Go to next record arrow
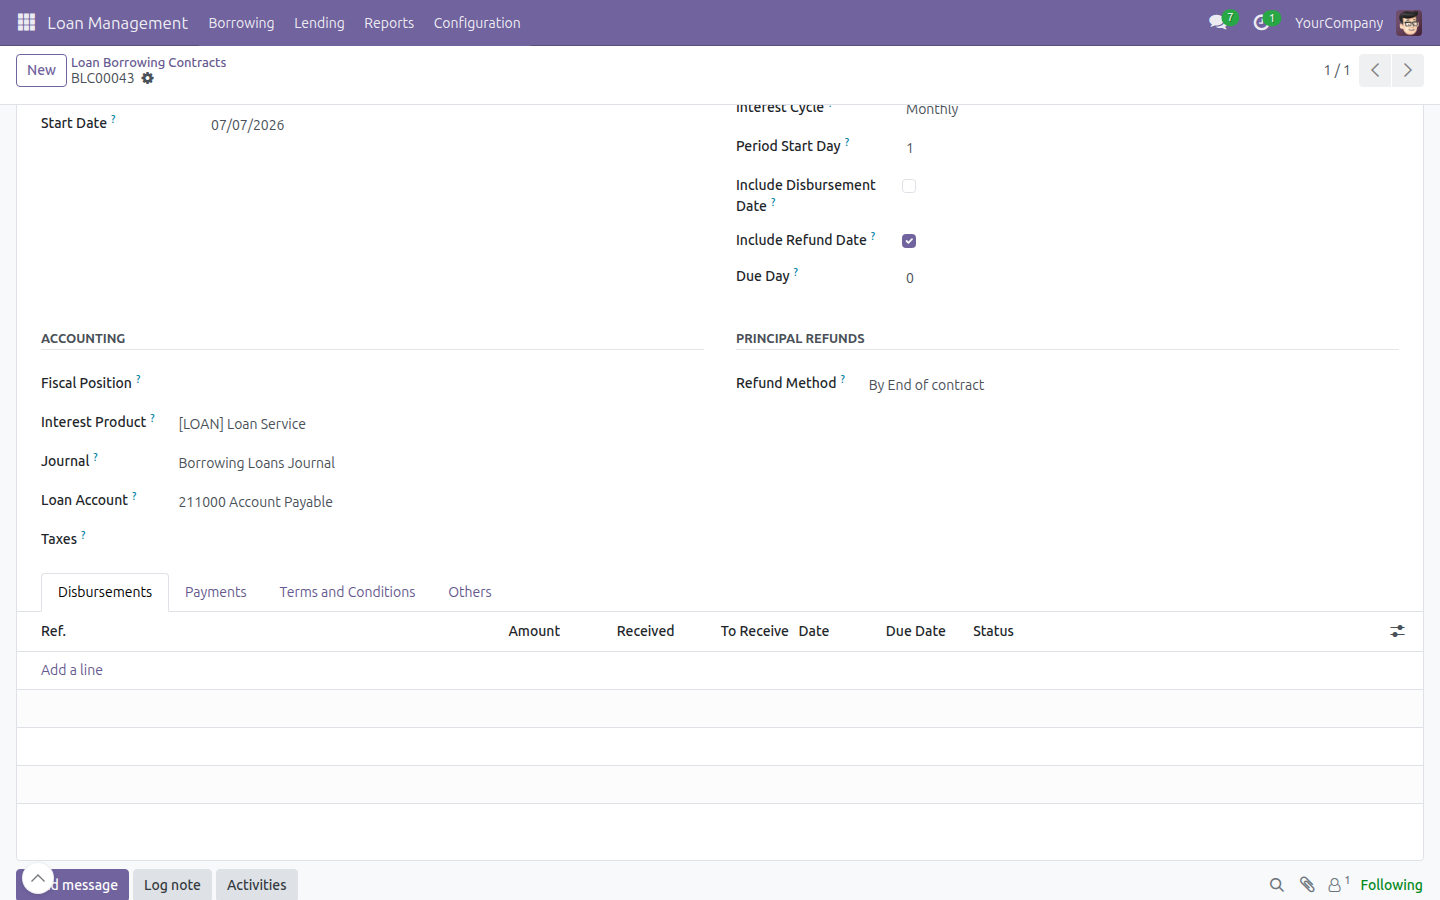 (1407, 70)
